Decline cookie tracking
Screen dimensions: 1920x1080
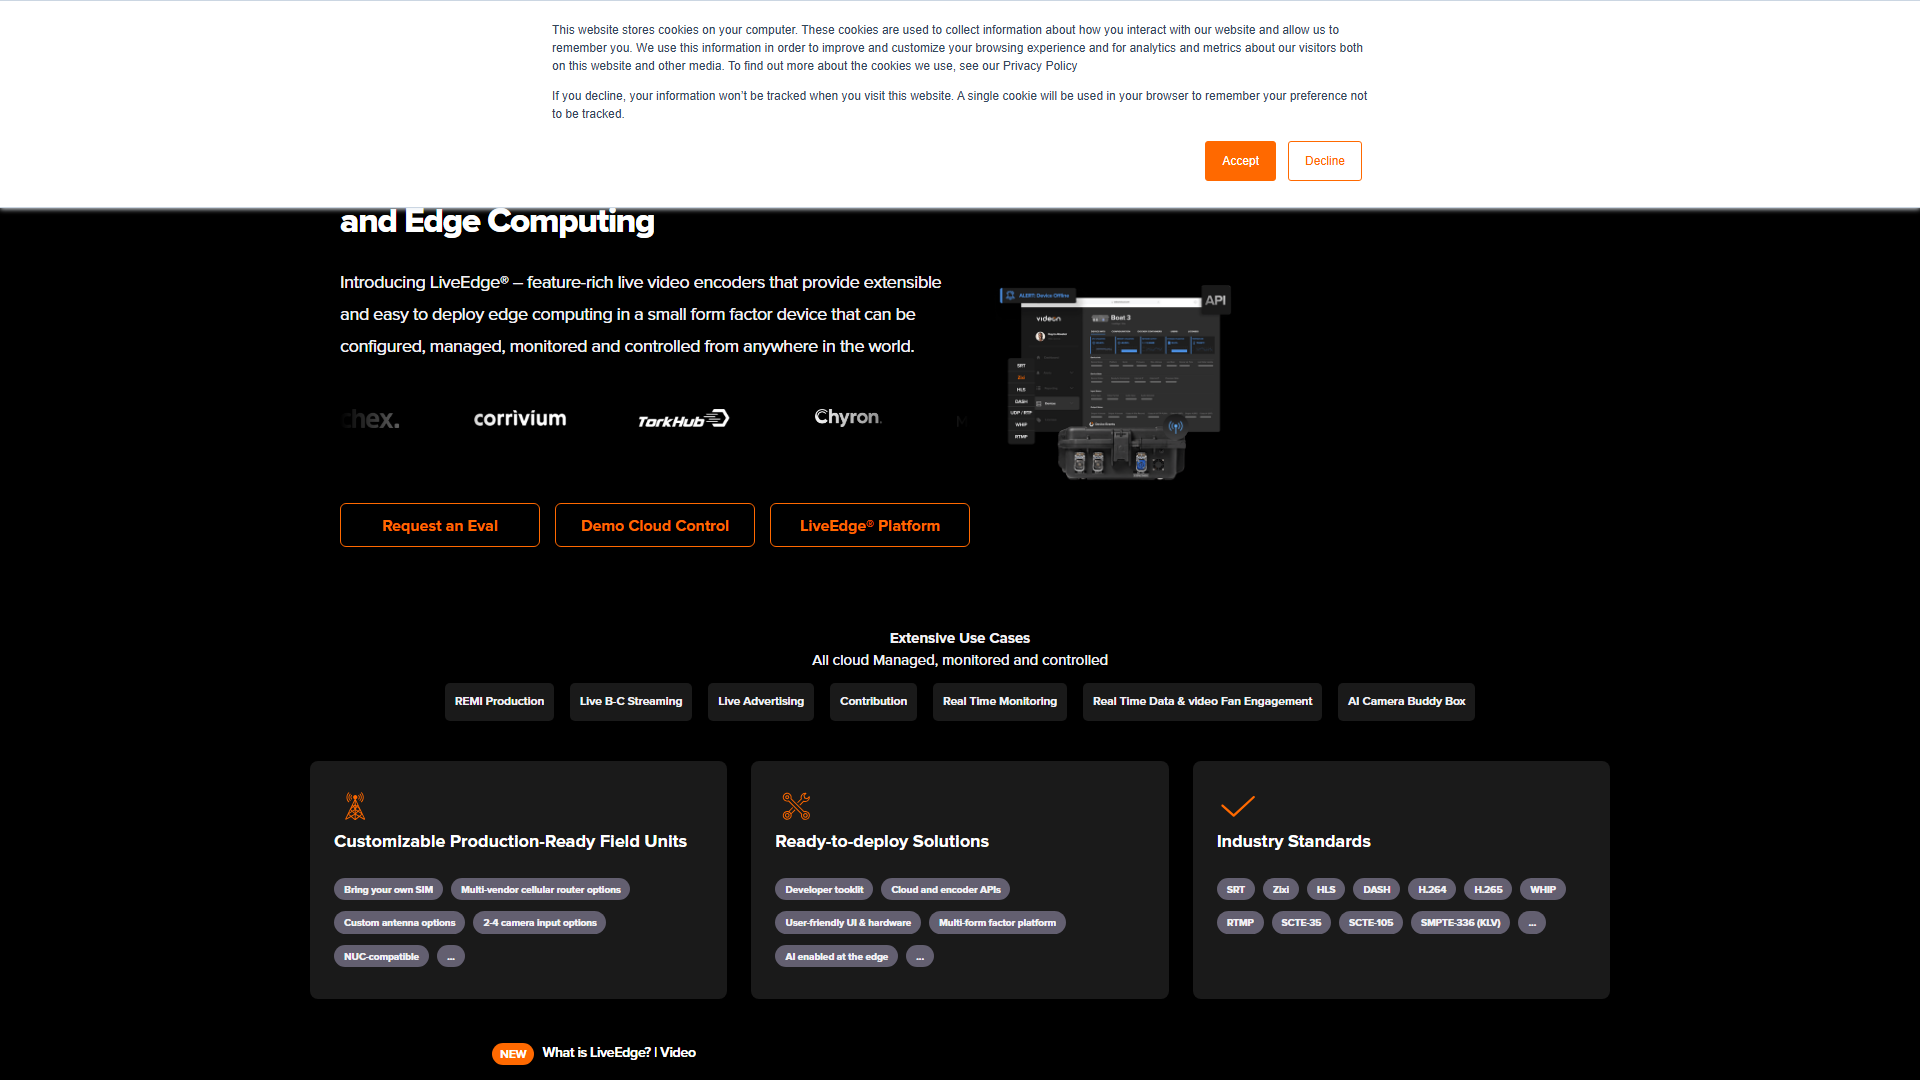(1324, 161)
